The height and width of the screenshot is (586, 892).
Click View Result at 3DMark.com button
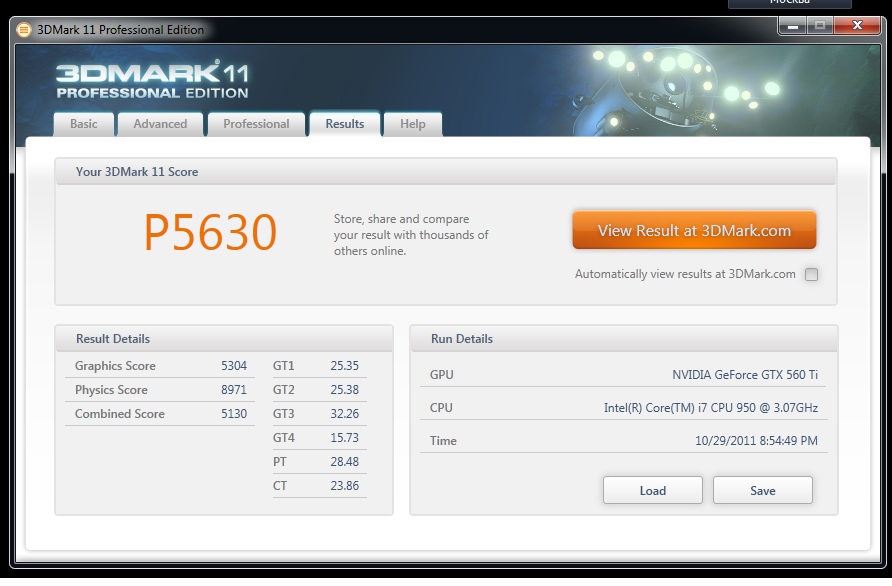point(694,230)
